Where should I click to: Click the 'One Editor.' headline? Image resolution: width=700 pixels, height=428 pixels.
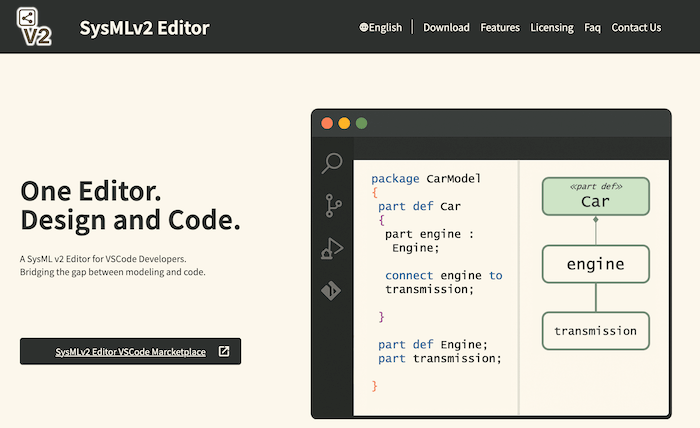coord(91,191)
